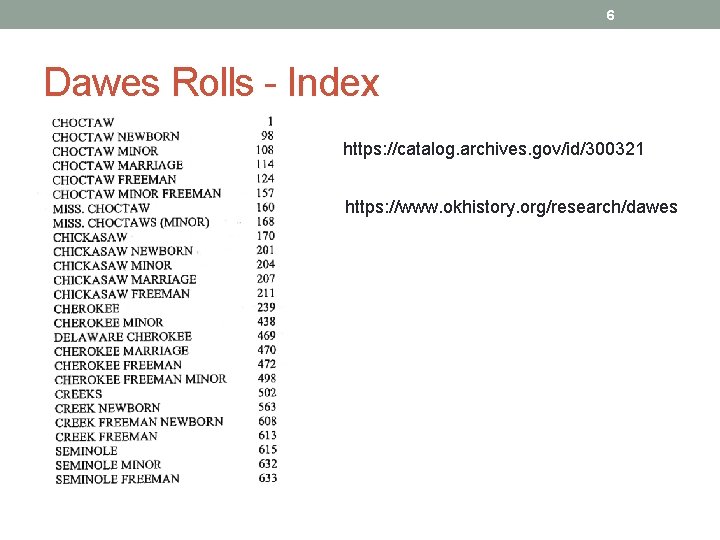Screen dimensions: 720x540
Task: Select the CHICKASAW entry
Action: pos(90,237)
